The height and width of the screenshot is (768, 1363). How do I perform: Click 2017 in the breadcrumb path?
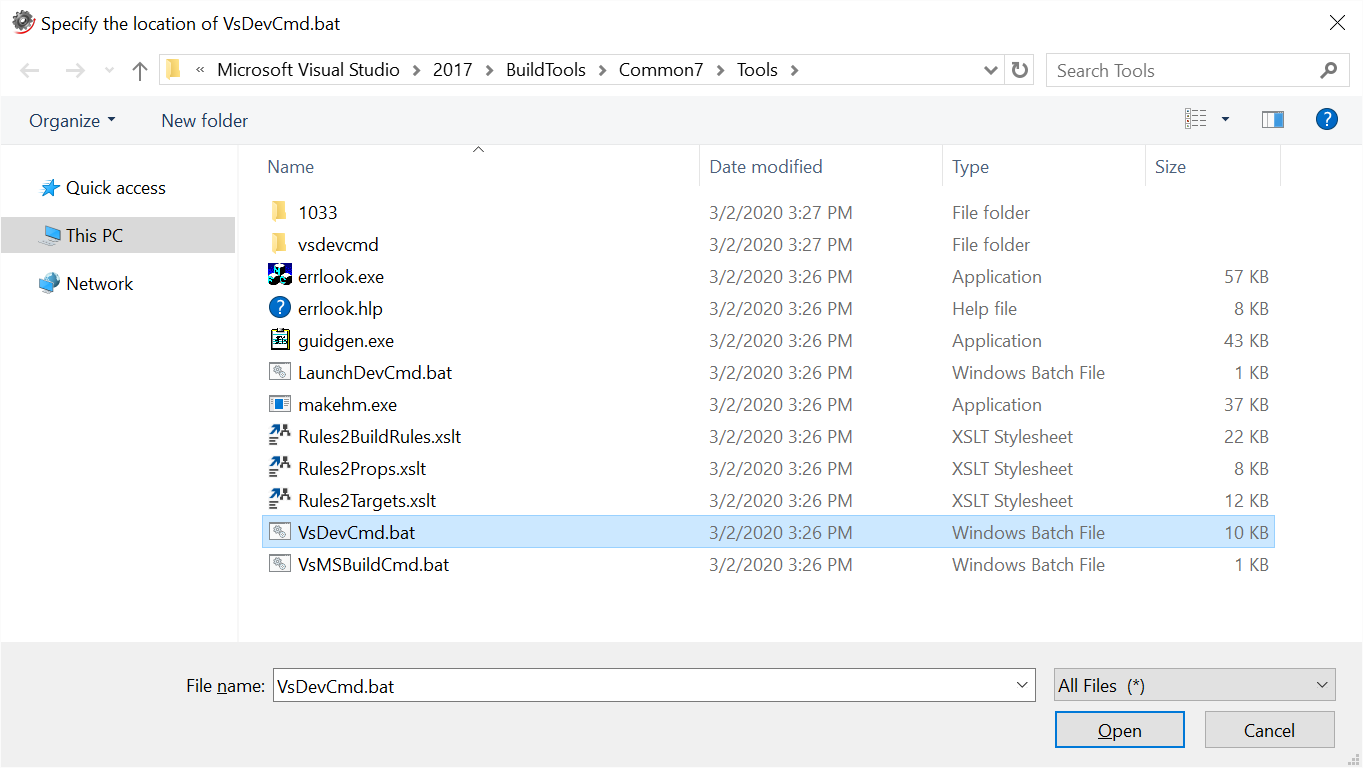click(x=453, y=70)
